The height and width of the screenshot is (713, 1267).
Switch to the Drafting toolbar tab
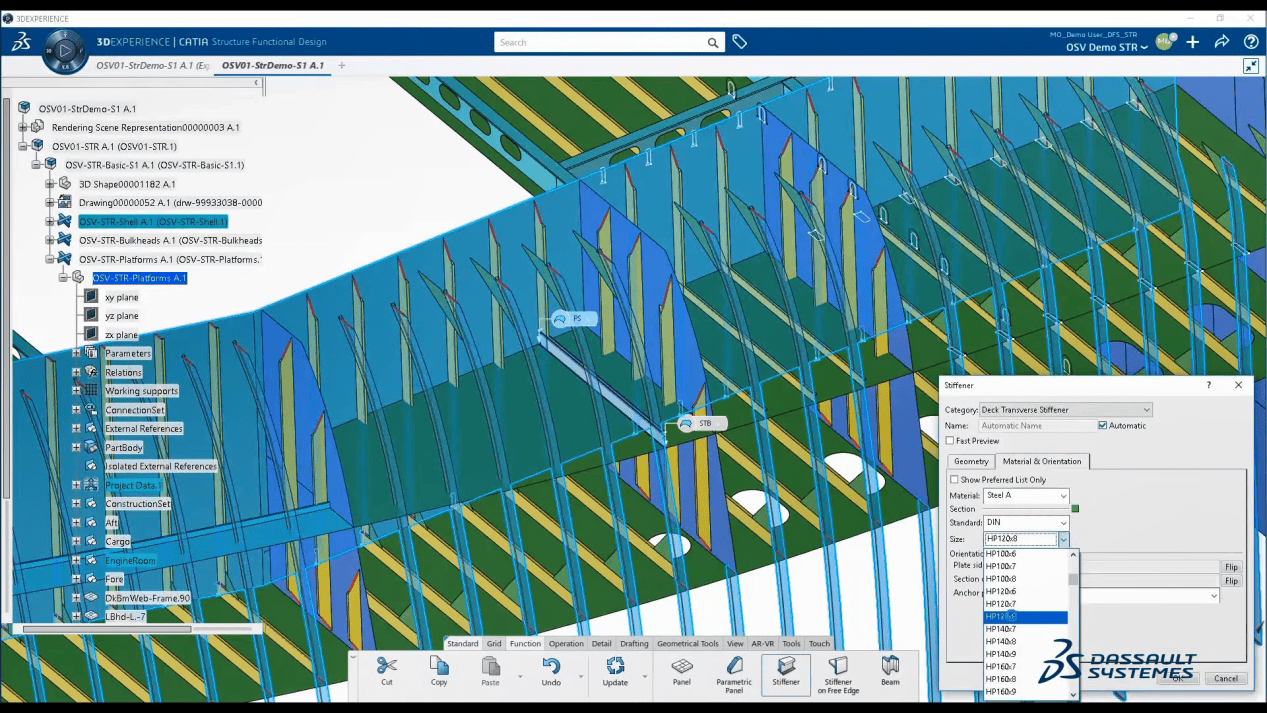(634, 644)
